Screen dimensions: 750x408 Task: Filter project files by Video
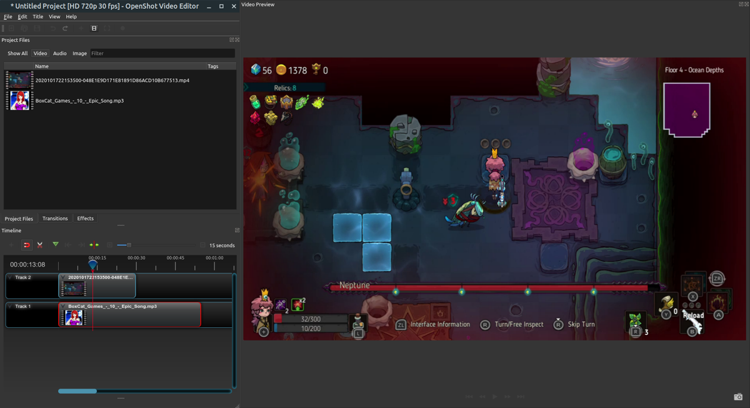pos(40,54)
